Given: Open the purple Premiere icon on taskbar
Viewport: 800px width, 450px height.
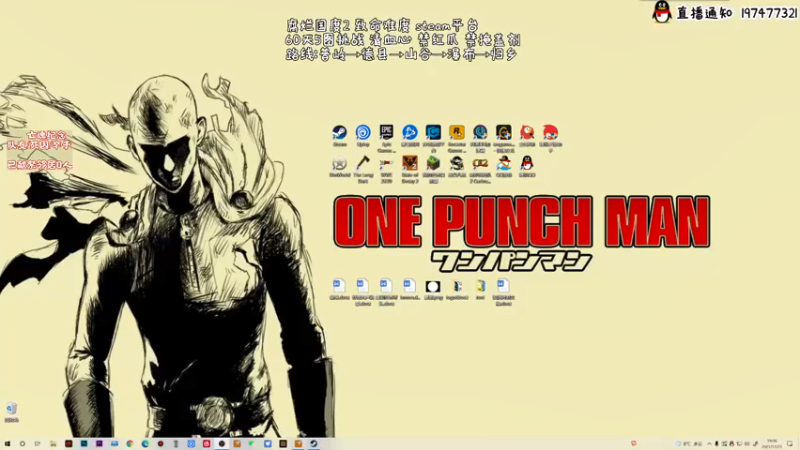Looking at the screenshot, I should pos(99,444).
